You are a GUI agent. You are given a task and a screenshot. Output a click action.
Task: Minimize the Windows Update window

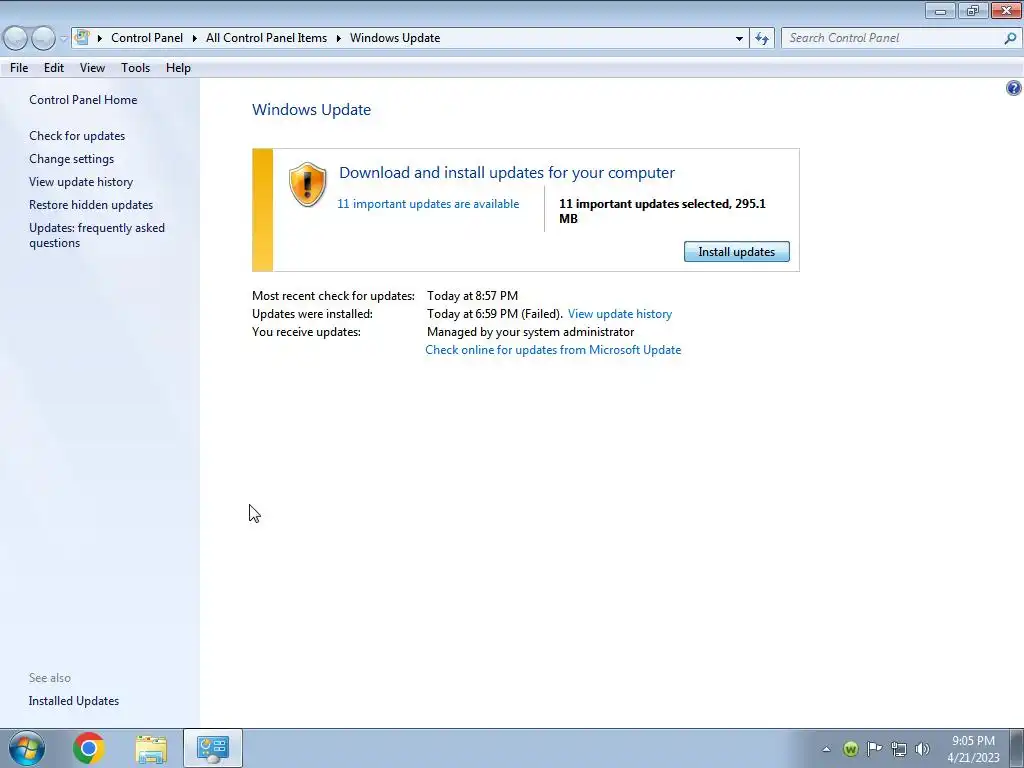(x=940, y=10)
